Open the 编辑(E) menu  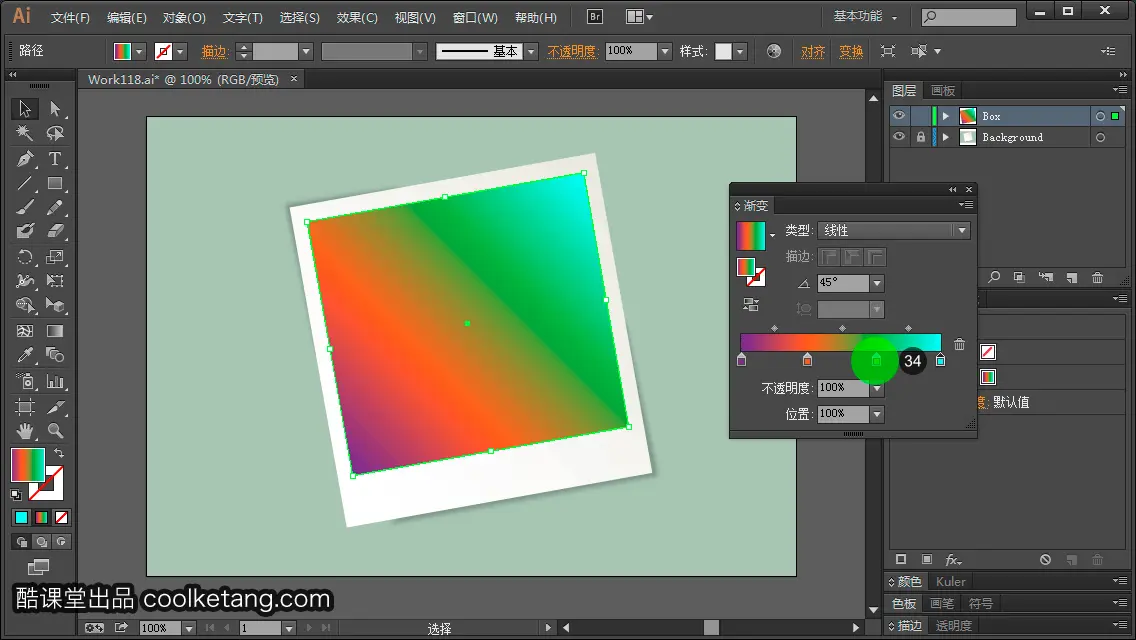click(127, 17)
